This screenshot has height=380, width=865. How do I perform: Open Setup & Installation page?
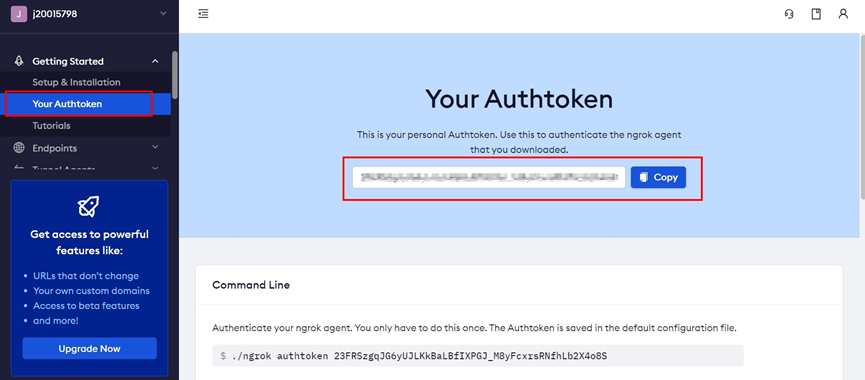pos(76,82)
